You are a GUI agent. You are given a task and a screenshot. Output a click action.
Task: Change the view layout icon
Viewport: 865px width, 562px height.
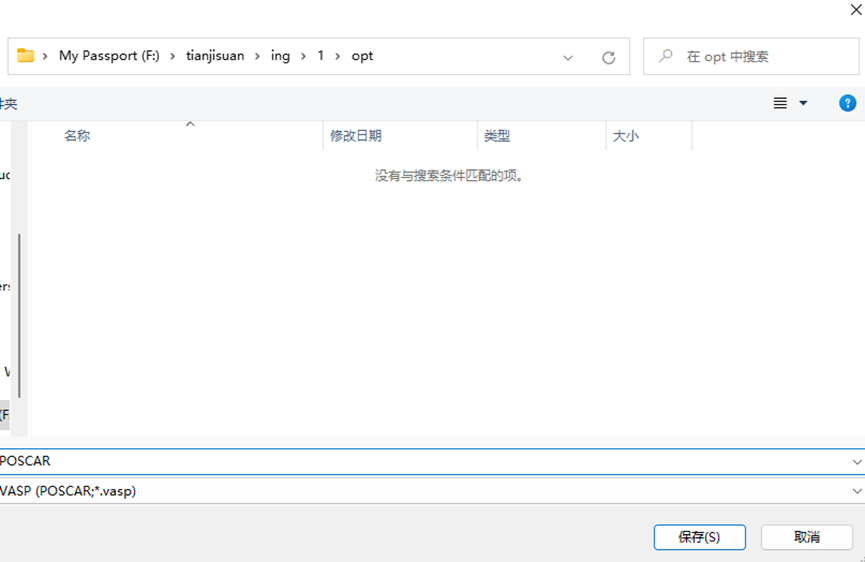tap(780, 103)
